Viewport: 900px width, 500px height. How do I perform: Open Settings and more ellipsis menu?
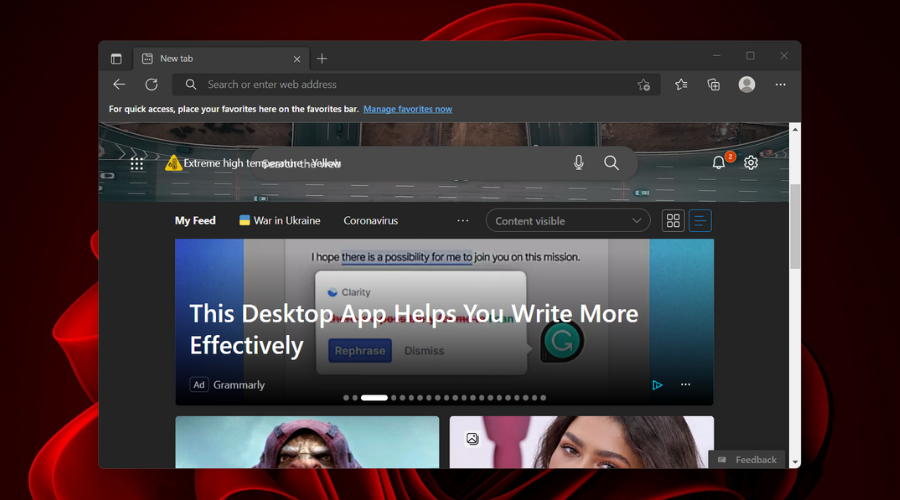tap(781, 84)
